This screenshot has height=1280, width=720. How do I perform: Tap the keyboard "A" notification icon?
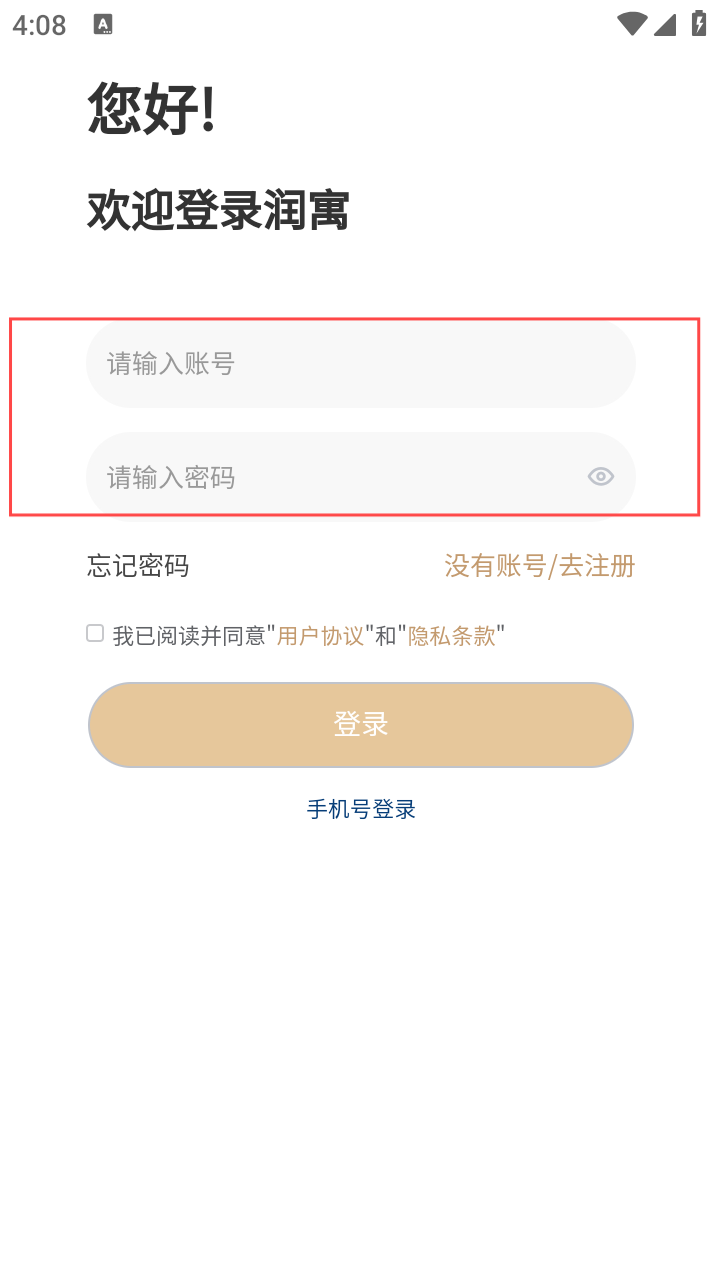(x=103, y=25)
